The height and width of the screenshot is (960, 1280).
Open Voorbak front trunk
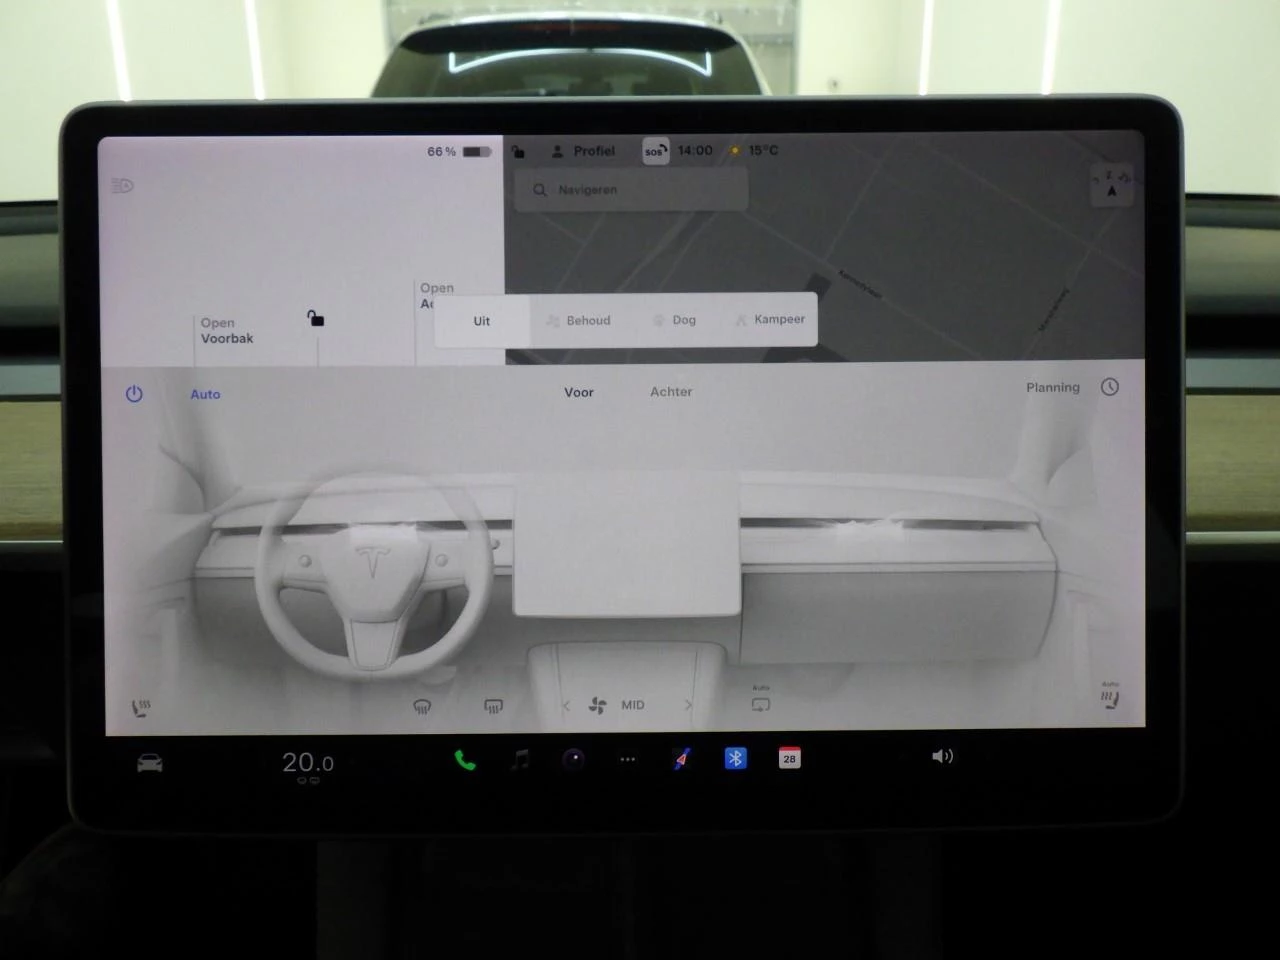[x=227, y=331]
